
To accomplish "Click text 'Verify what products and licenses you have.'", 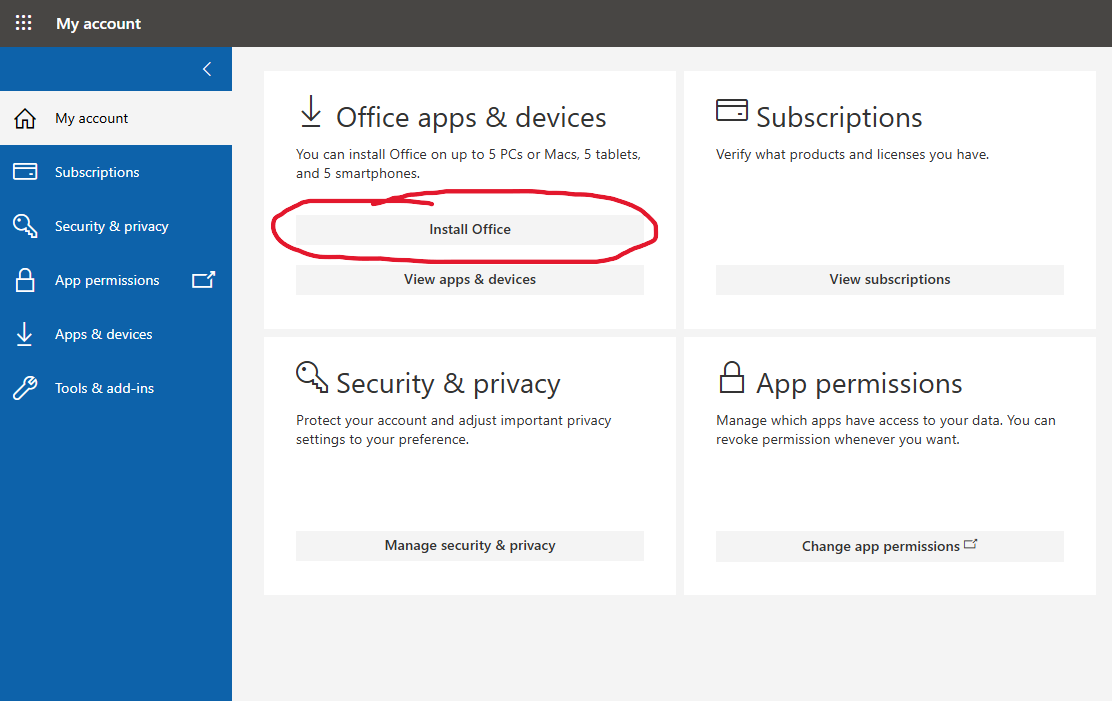I will click(852, 154).
